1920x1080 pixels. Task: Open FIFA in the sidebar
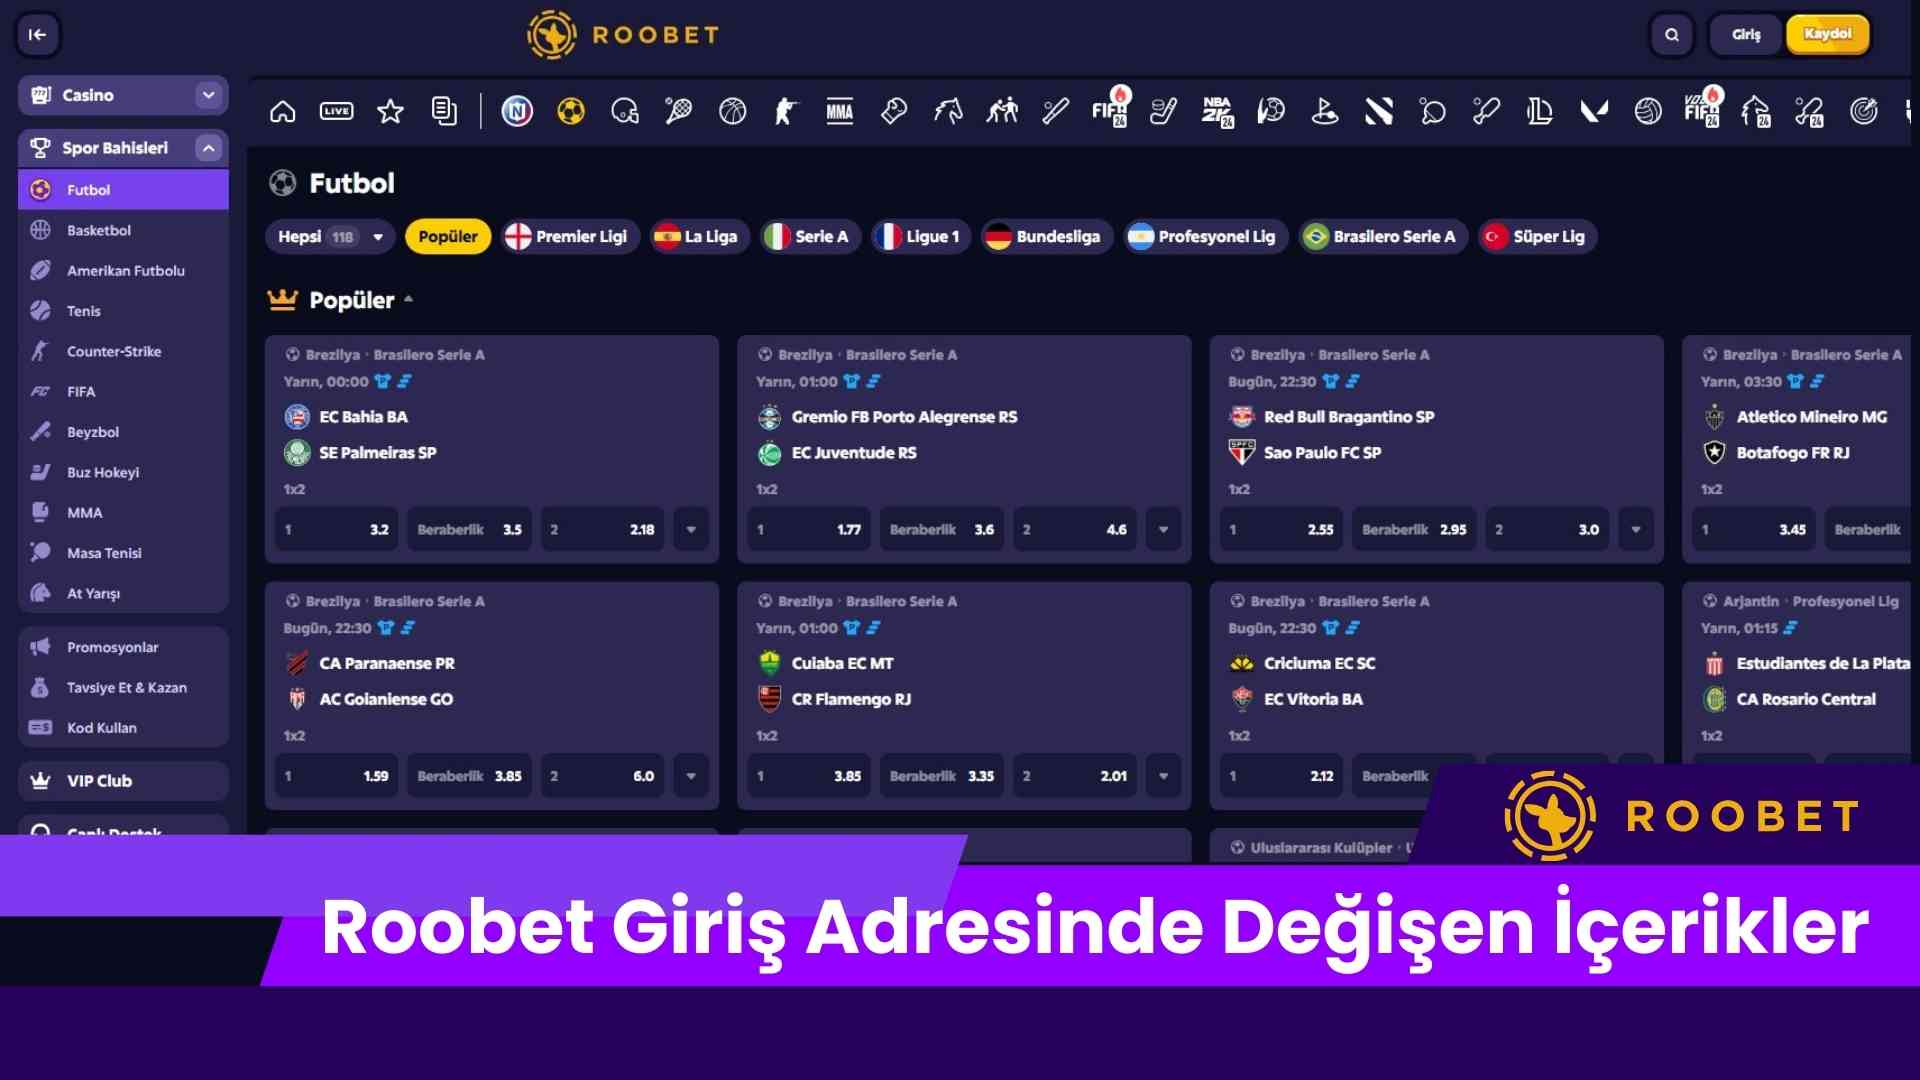tap(123, 391)
